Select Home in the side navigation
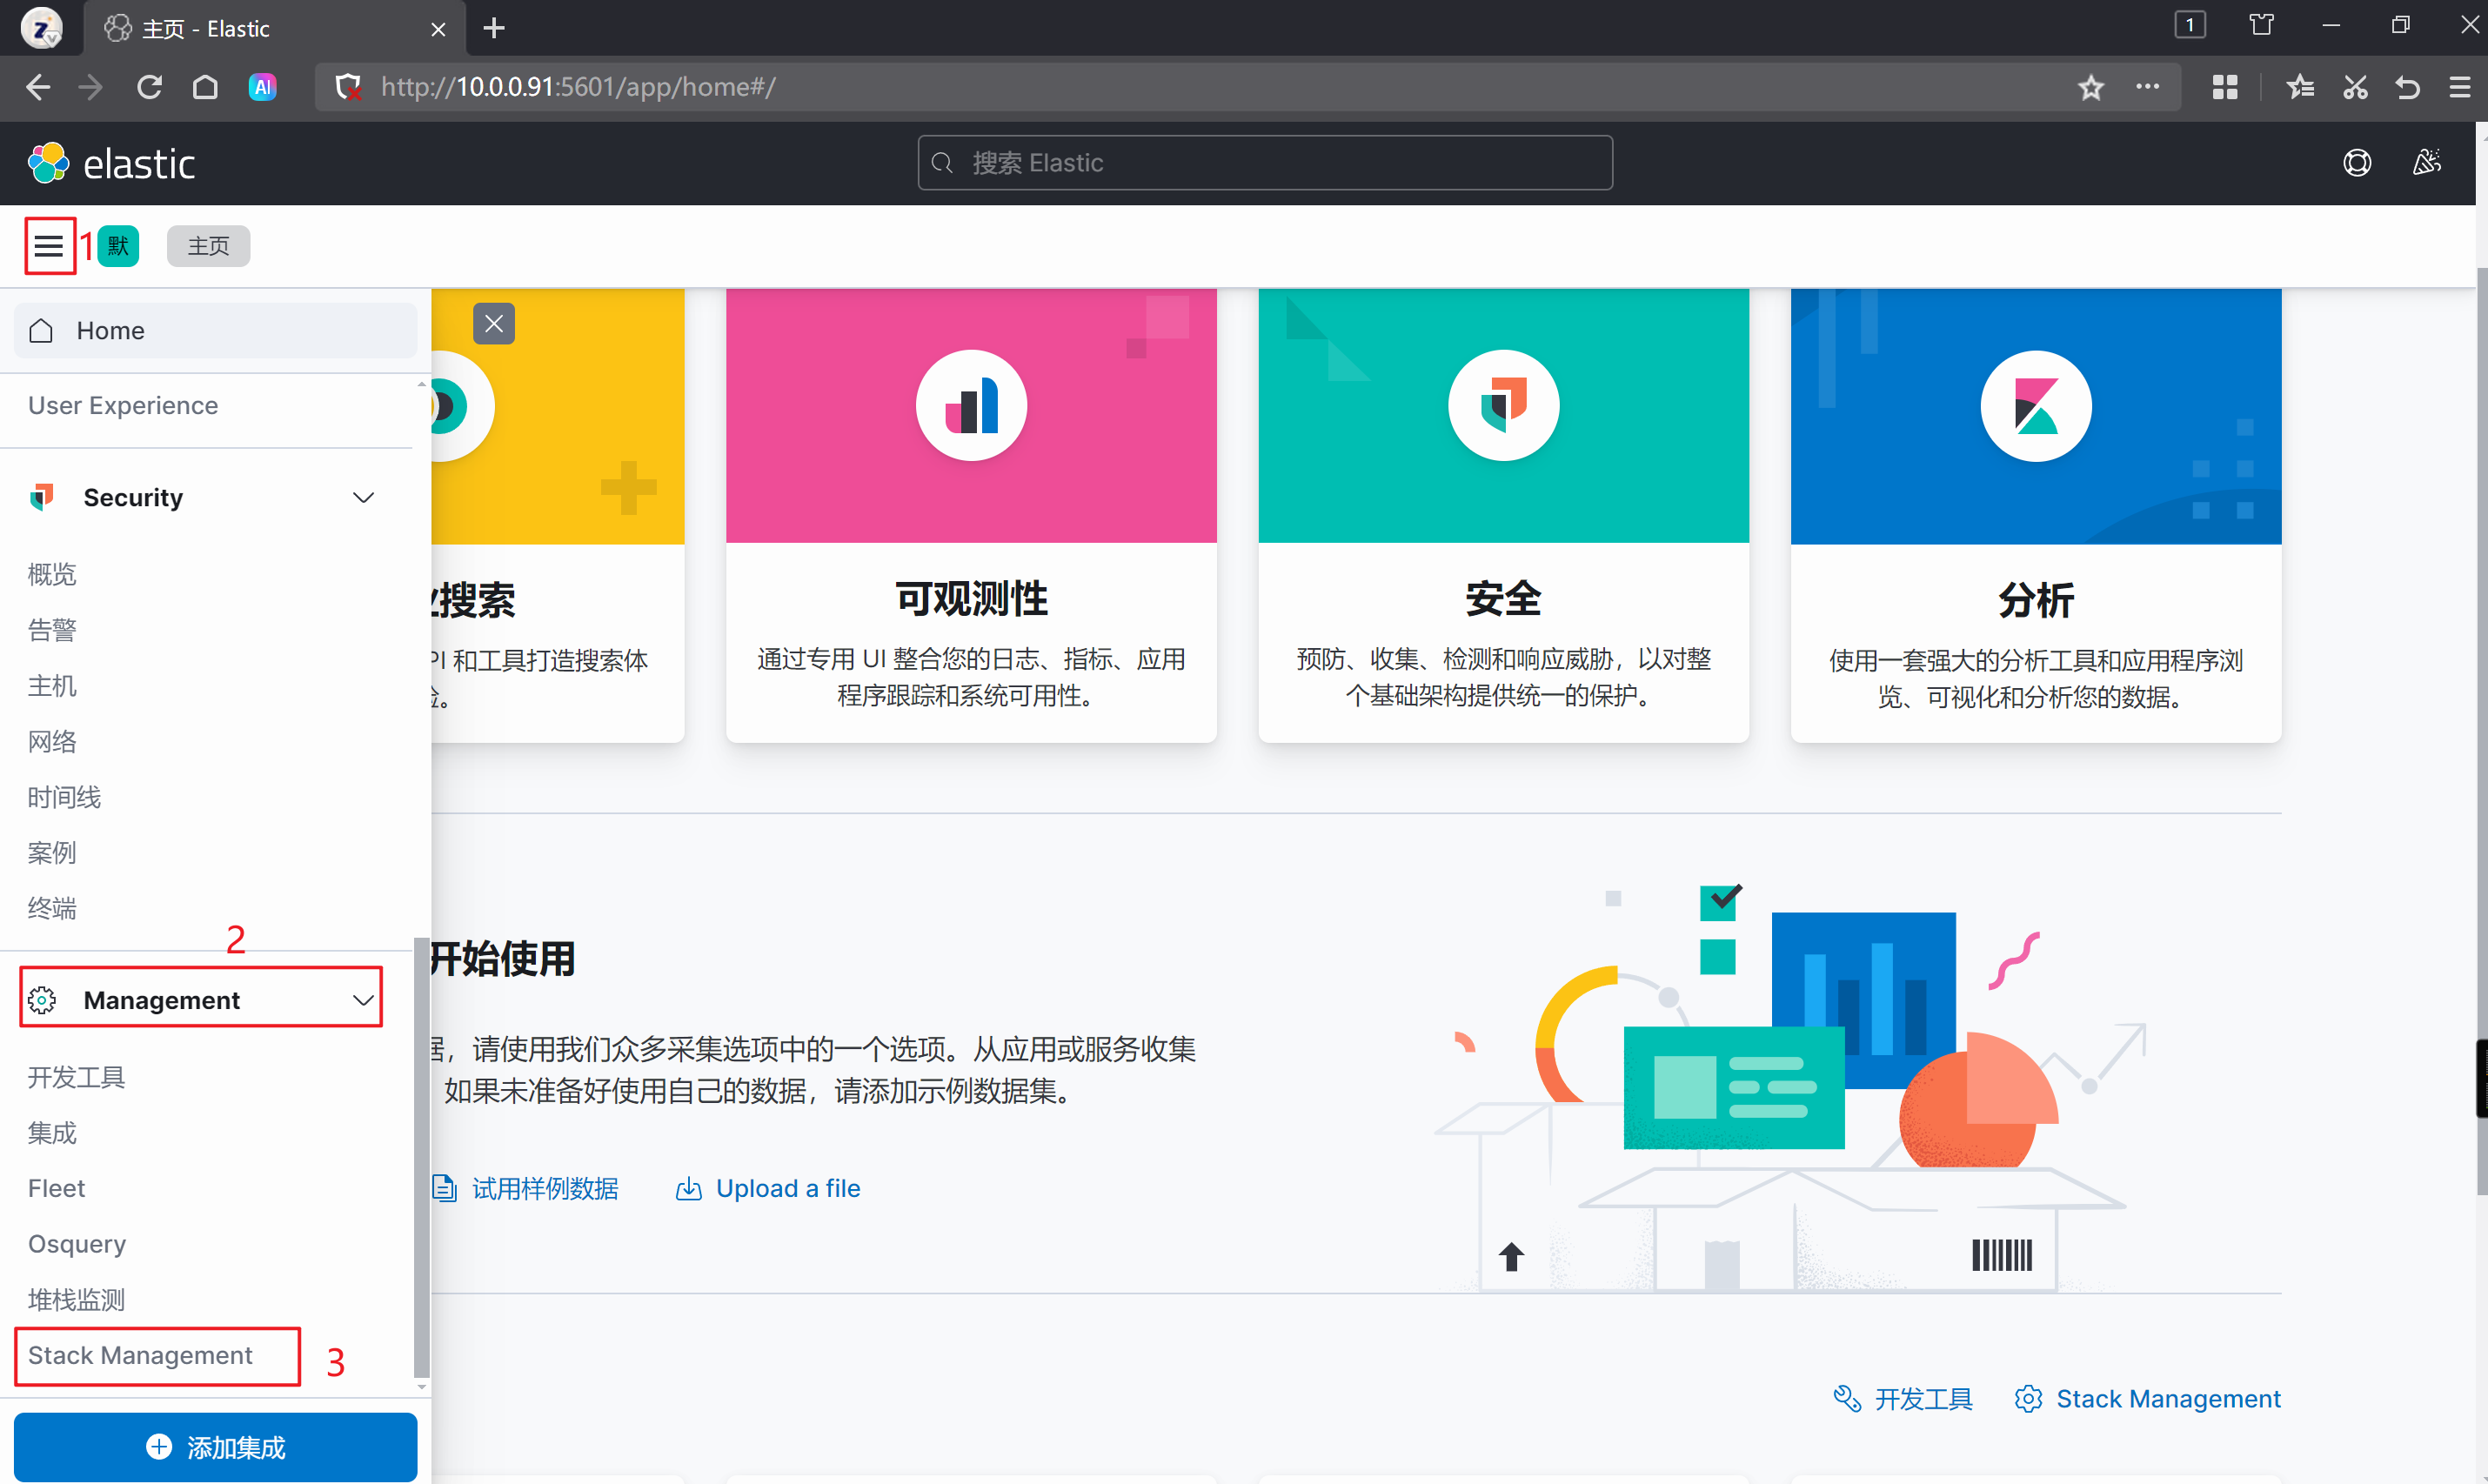This screenshot has height=1484, width=2488. (215, 331)
